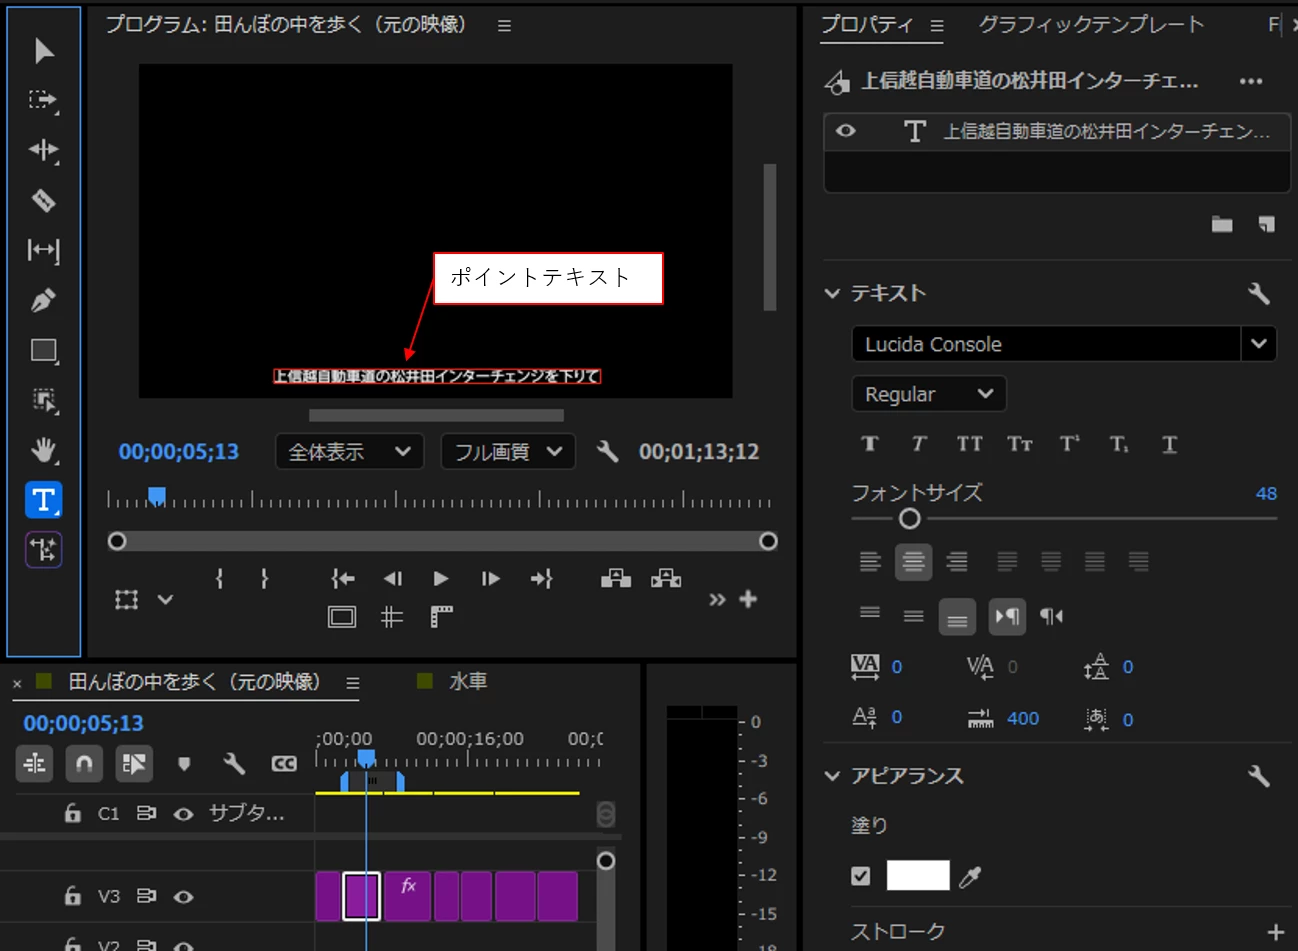This screenshot has height=951, width=1298.
Task: Apply faux italic to the text
Action: tap(919, 444)
